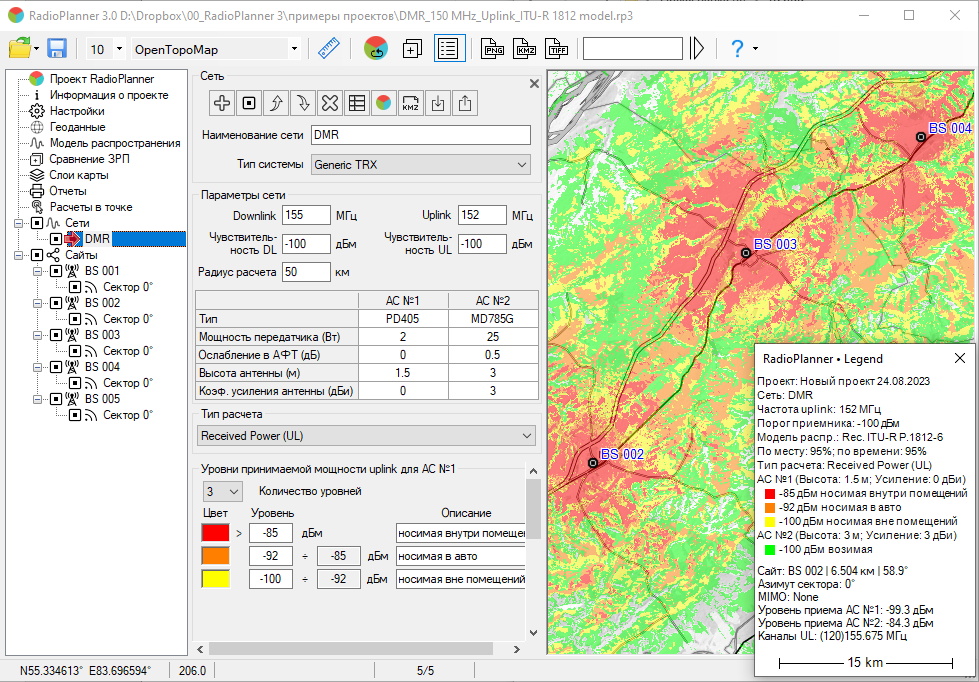Open Отчеты in the project tree
Screen dimensions: 979x682
point(68,191)
